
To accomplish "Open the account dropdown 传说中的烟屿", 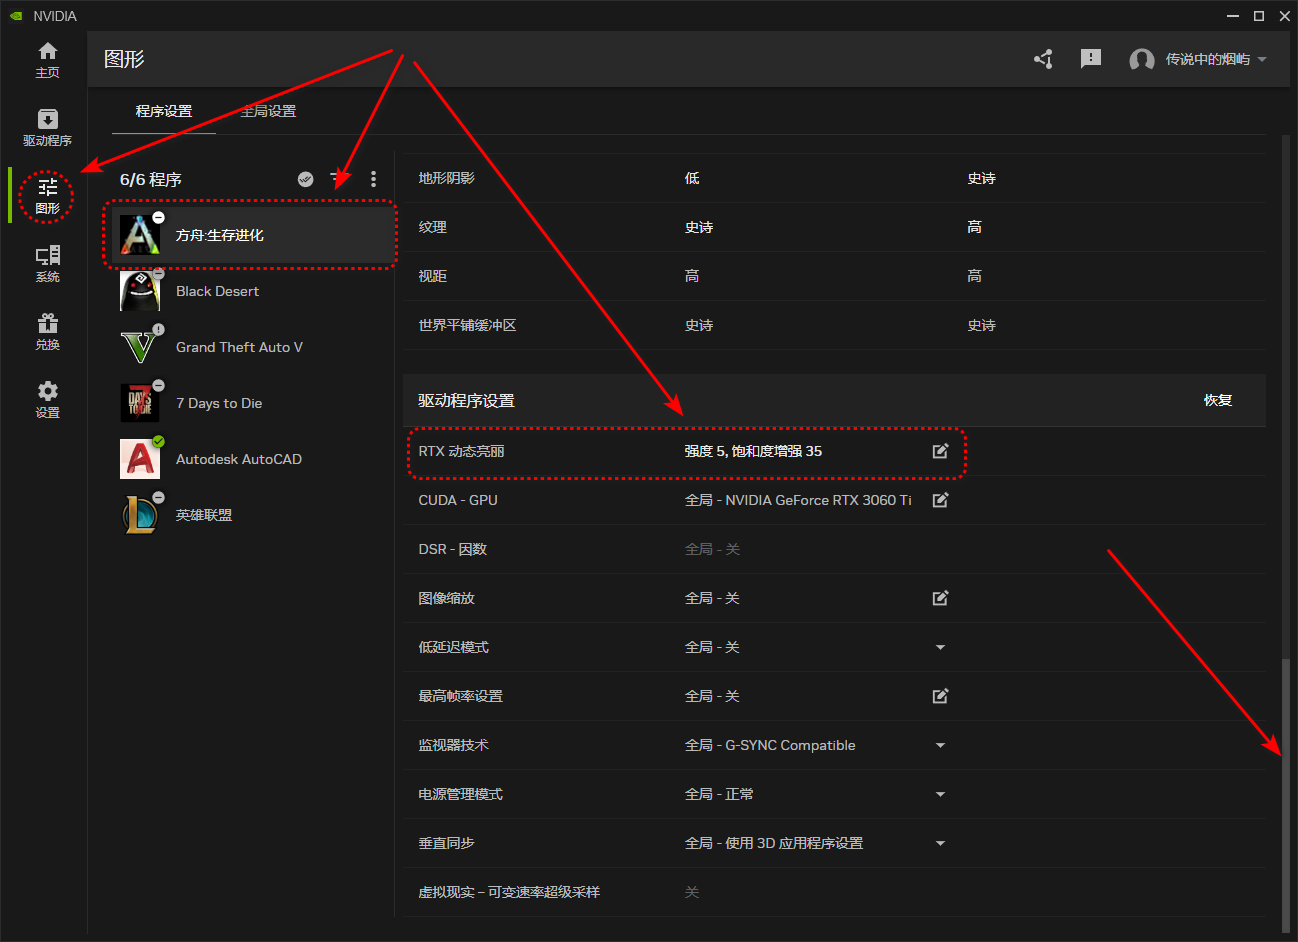I will click(x=1216, y=59).
